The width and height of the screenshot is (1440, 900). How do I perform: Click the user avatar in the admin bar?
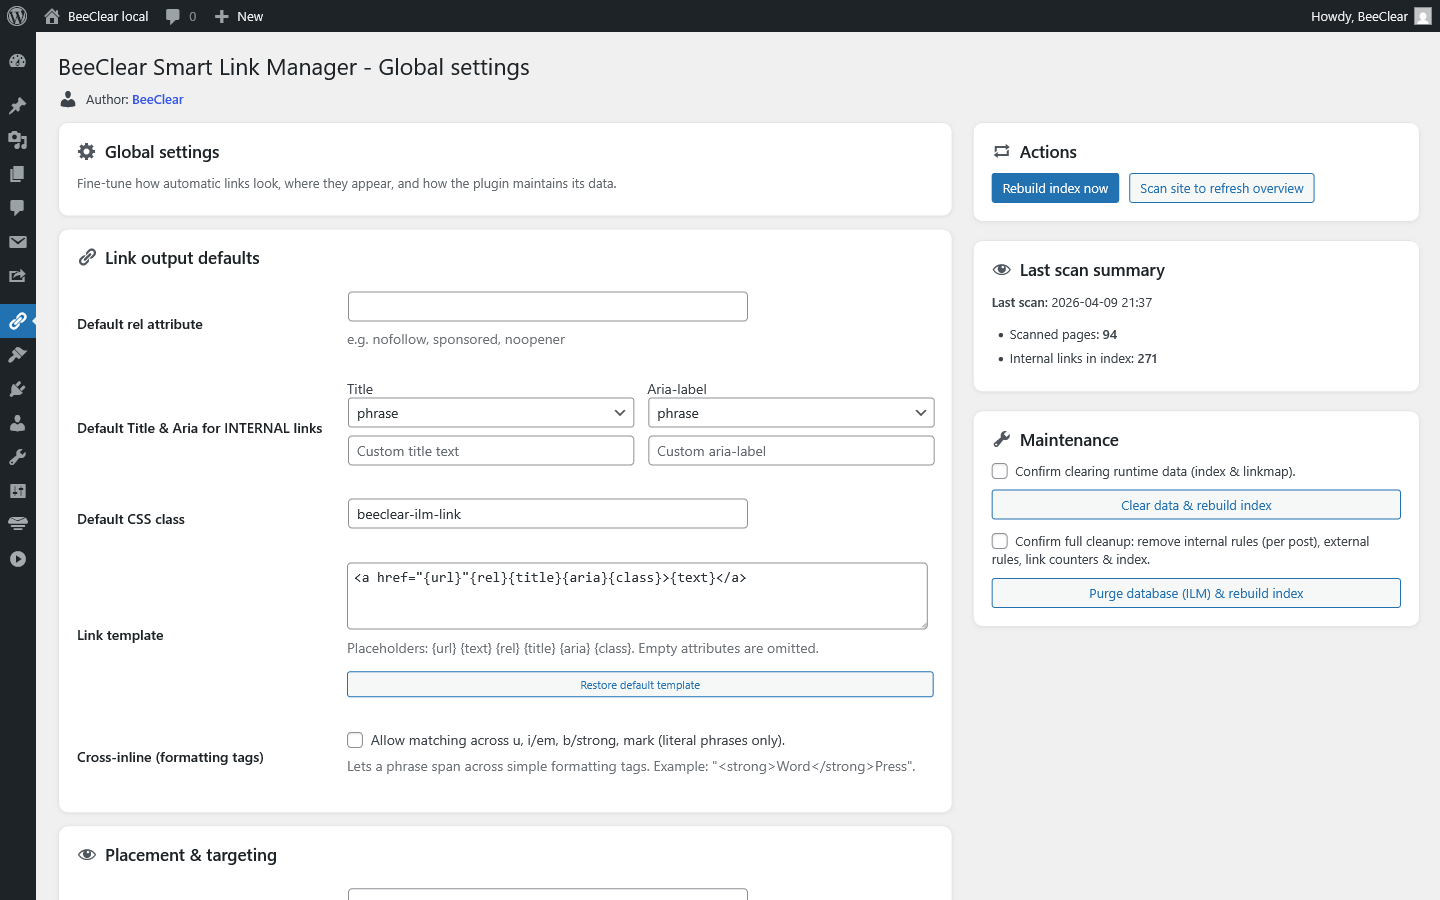pyautogui.click(x=1423, y=16)
